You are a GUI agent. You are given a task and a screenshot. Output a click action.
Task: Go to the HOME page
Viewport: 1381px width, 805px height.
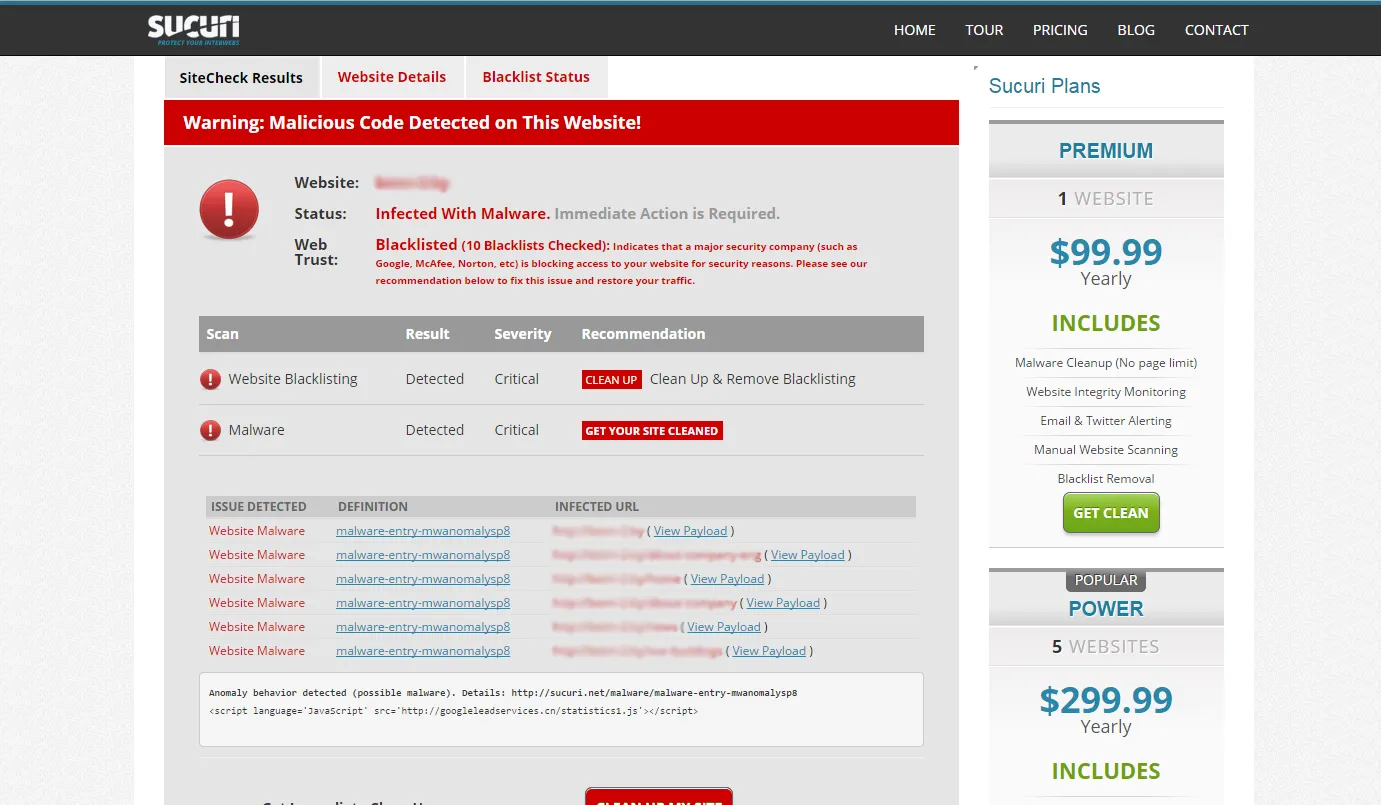915,30
